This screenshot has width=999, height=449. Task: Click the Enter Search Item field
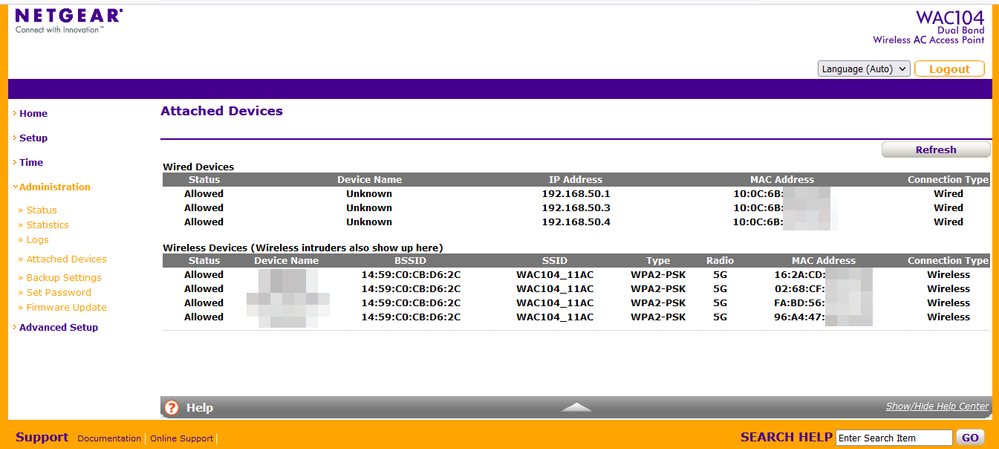(x=894, y=438)
